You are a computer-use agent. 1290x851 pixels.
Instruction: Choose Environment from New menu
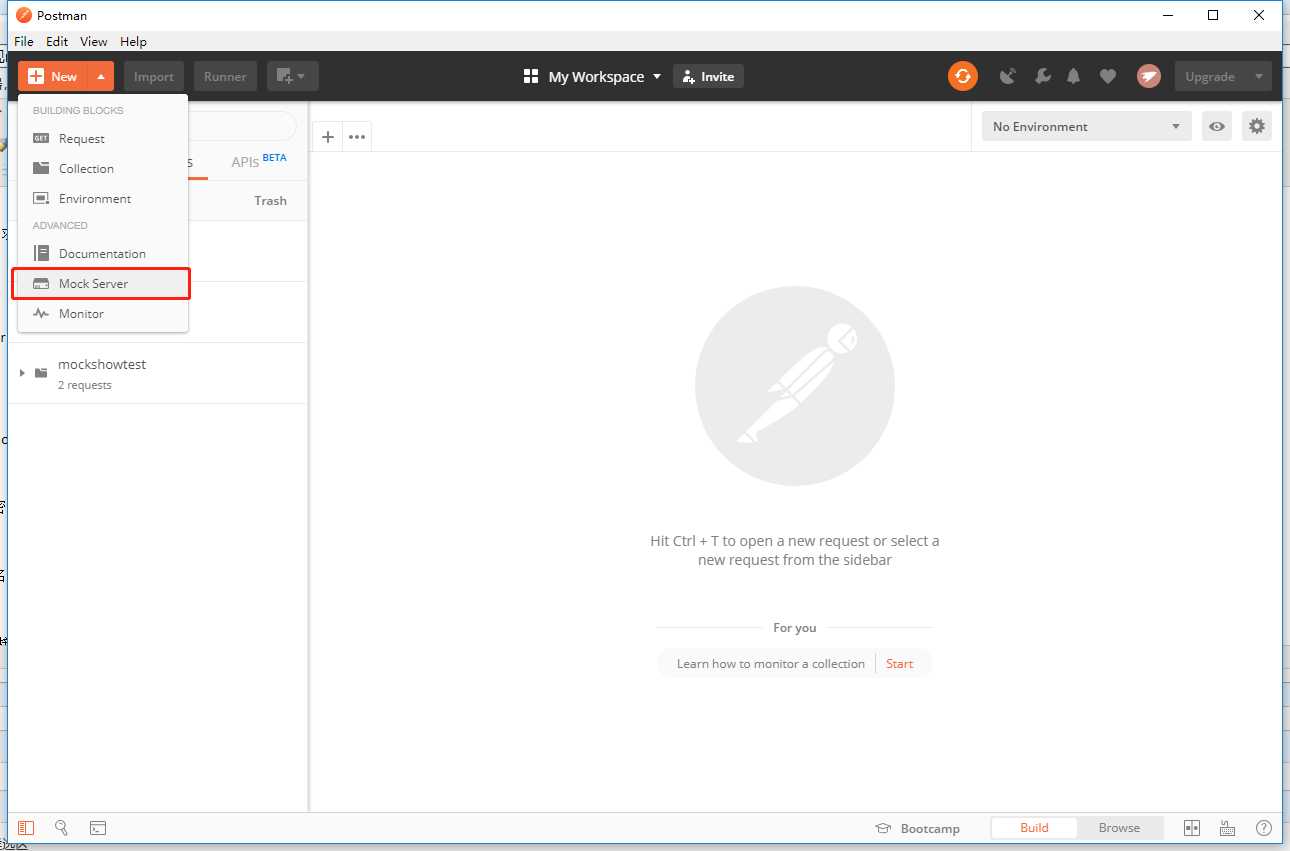pyautogui.click(x=103, y=198)
